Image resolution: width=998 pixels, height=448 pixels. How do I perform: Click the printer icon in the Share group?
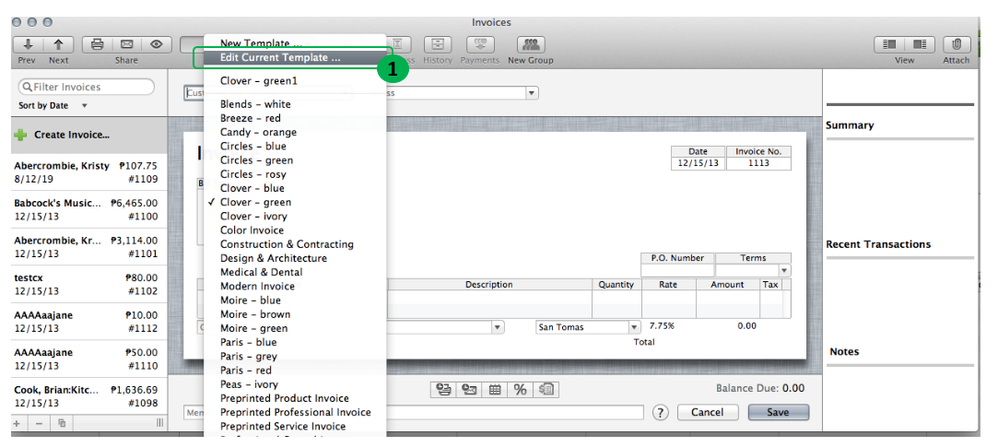pos(97,45)
